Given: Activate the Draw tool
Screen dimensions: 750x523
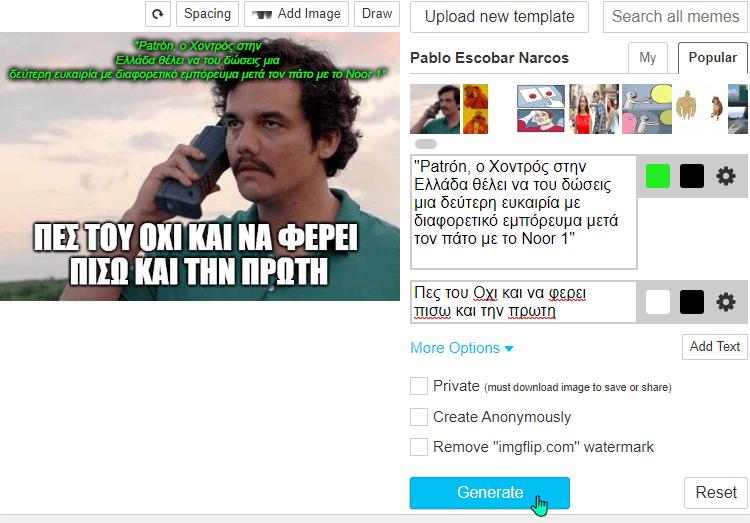Looking at the screenshot, I should click(x=377, y=14).
